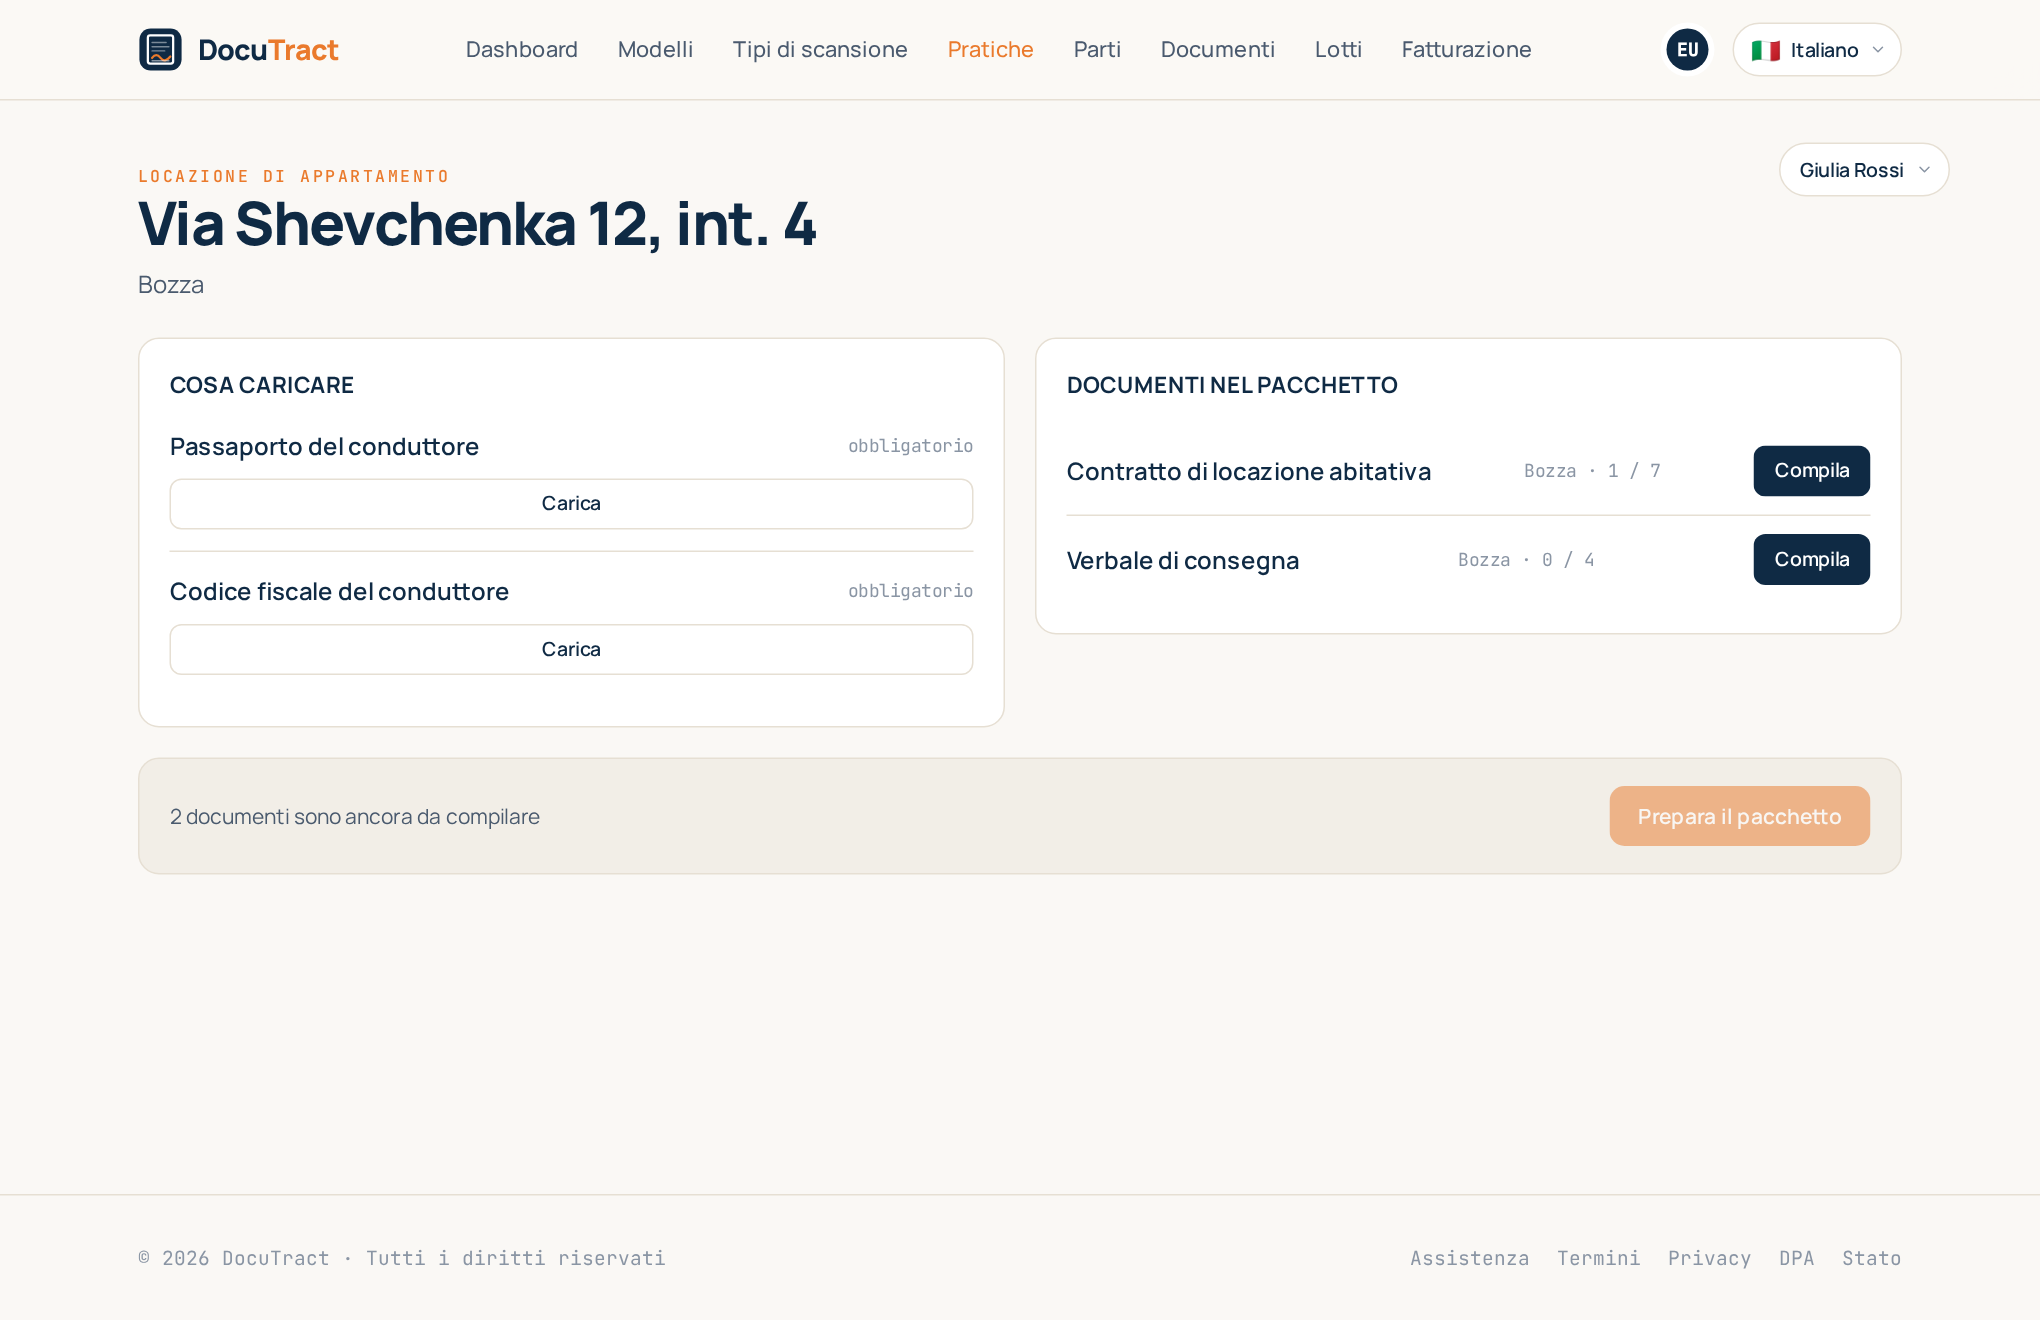Open the Lotti section
Screen dimensions: 2040x1320
click(x=1338, y=50)
